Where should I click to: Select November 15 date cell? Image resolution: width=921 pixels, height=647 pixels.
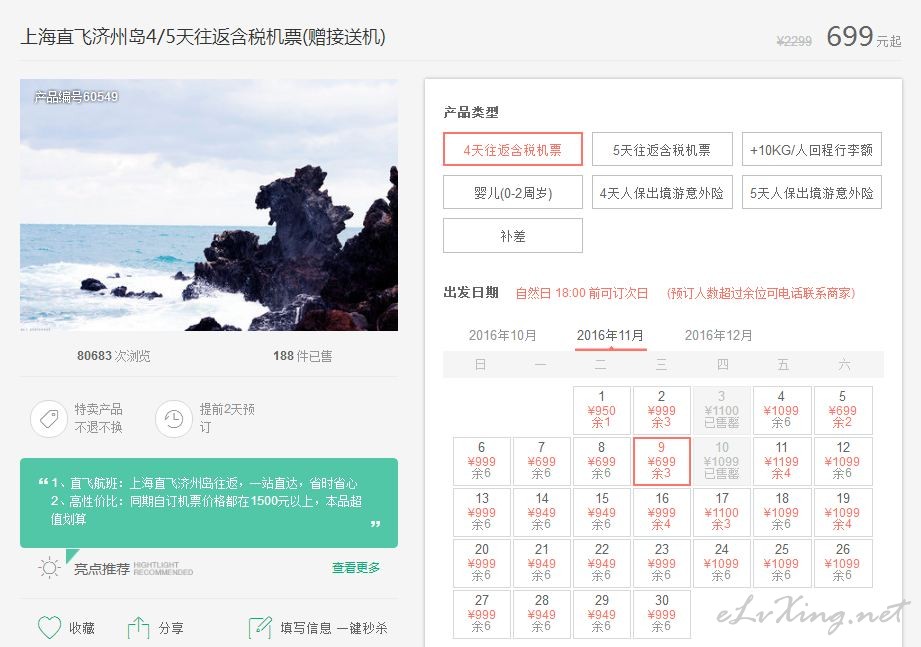(x=601, y=512)
